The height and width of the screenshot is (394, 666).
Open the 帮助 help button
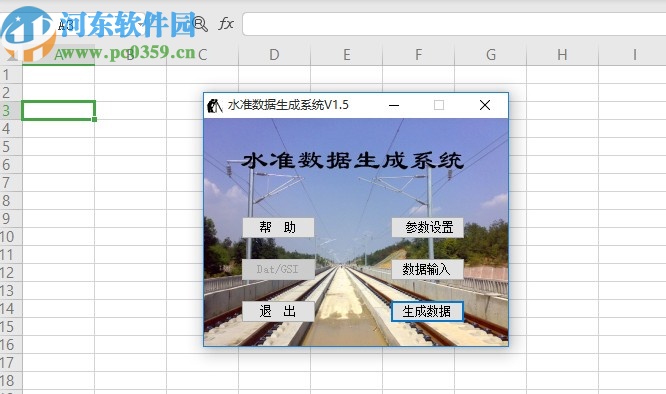click(x=278, y=228)
